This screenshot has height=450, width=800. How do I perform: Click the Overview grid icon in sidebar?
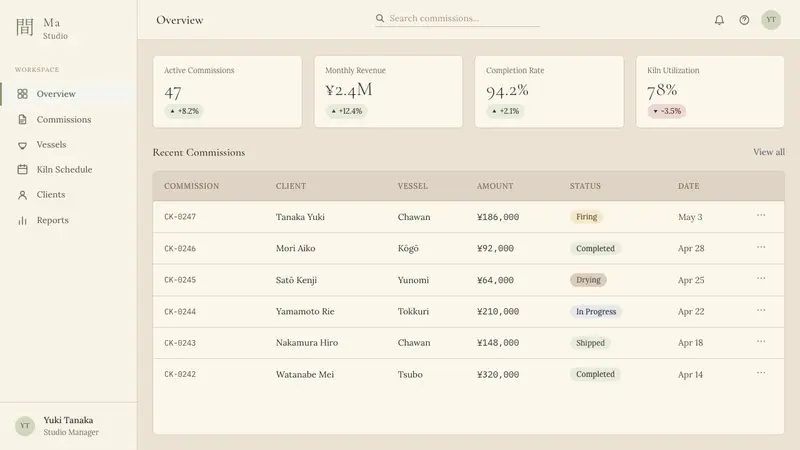point(22,94)
